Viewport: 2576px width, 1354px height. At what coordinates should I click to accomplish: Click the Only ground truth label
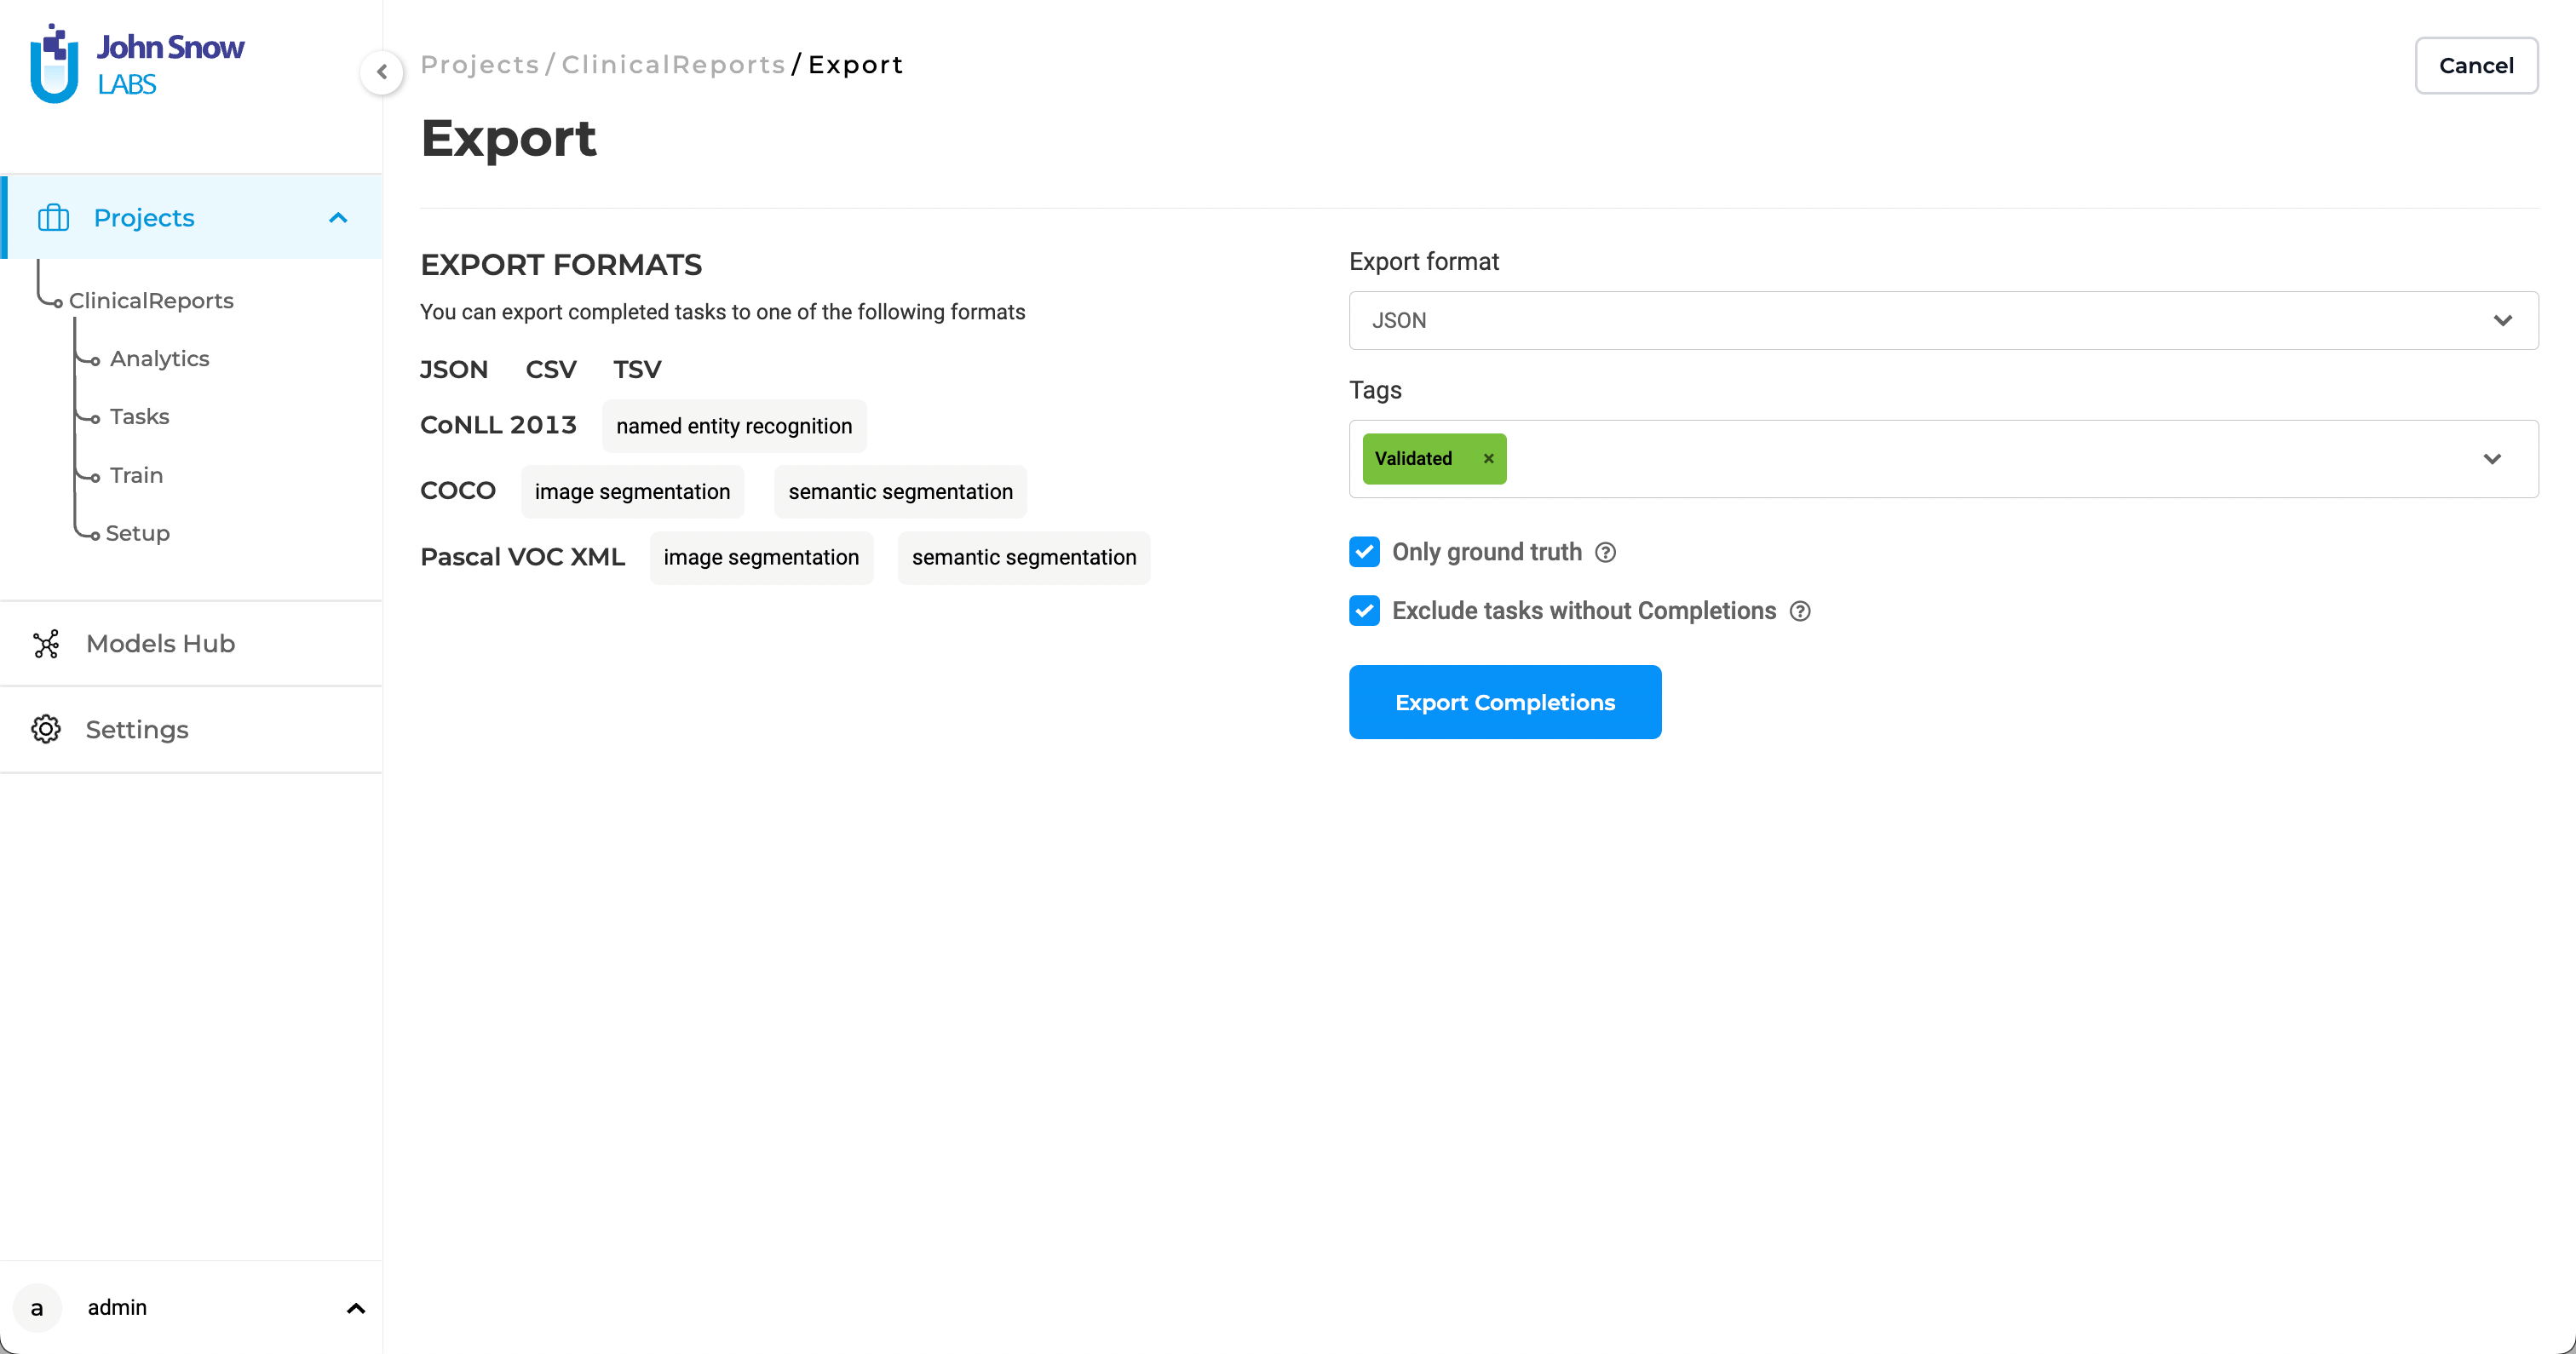point(1486,552)
